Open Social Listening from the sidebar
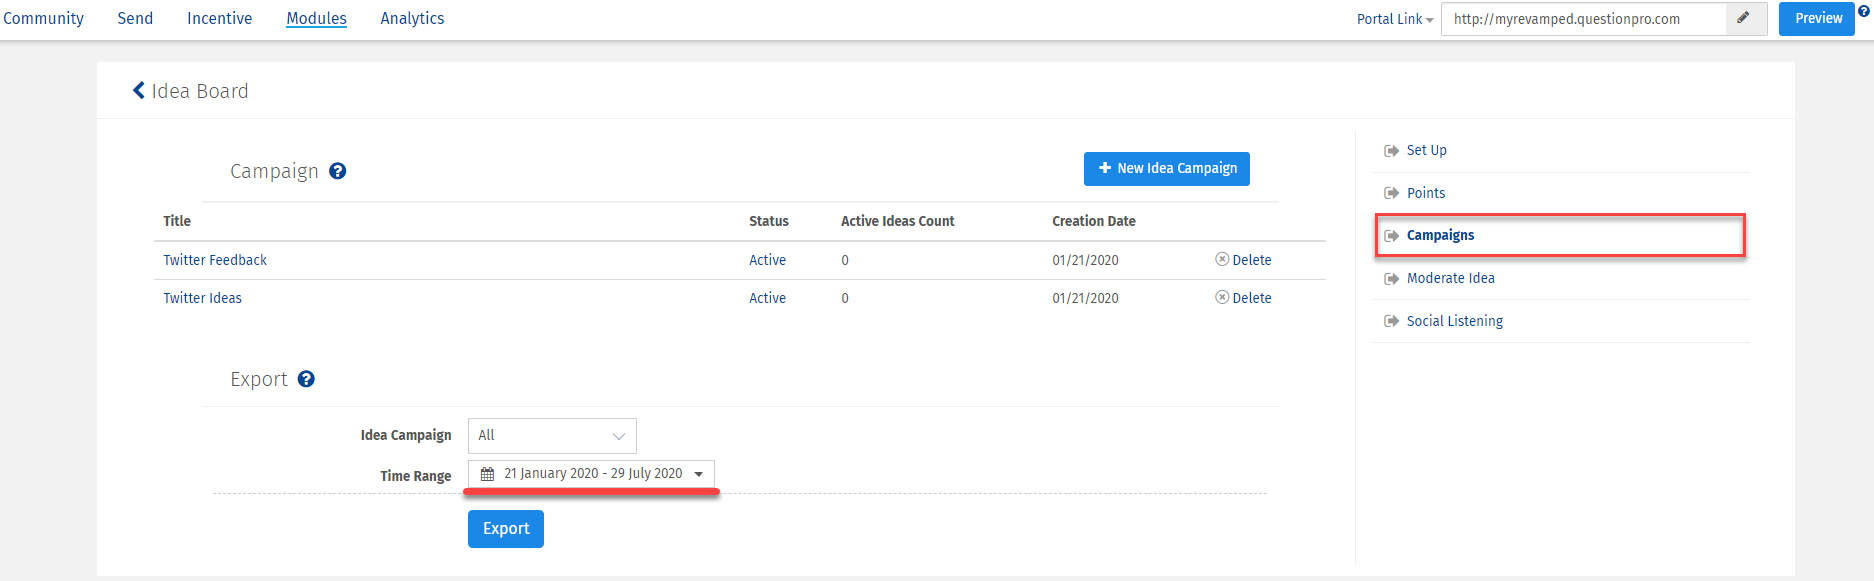Viewport: 1874px width, 581px height. click(1454, 321)
